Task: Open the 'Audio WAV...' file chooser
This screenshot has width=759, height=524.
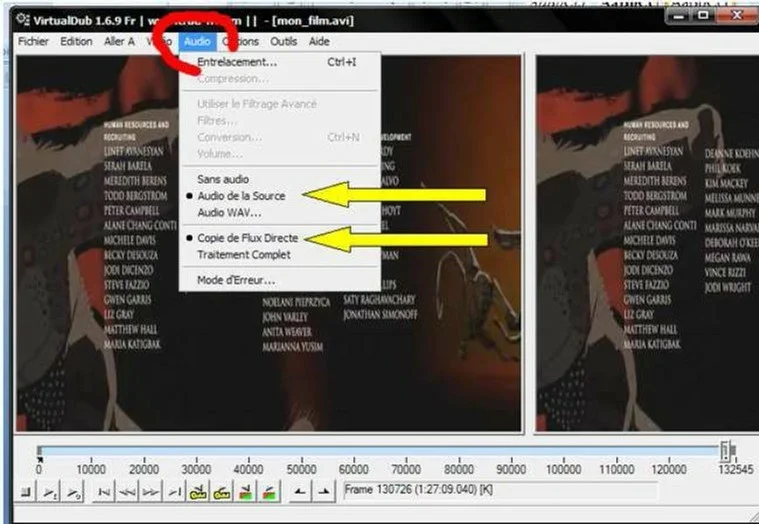Action: click(229, 212)
